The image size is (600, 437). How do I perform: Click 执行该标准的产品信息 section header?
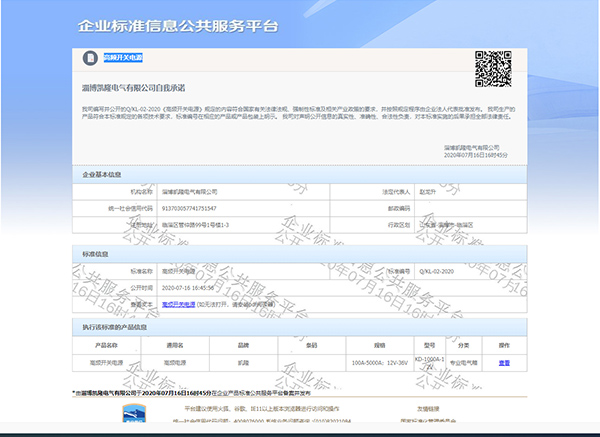tap(114, 327)
